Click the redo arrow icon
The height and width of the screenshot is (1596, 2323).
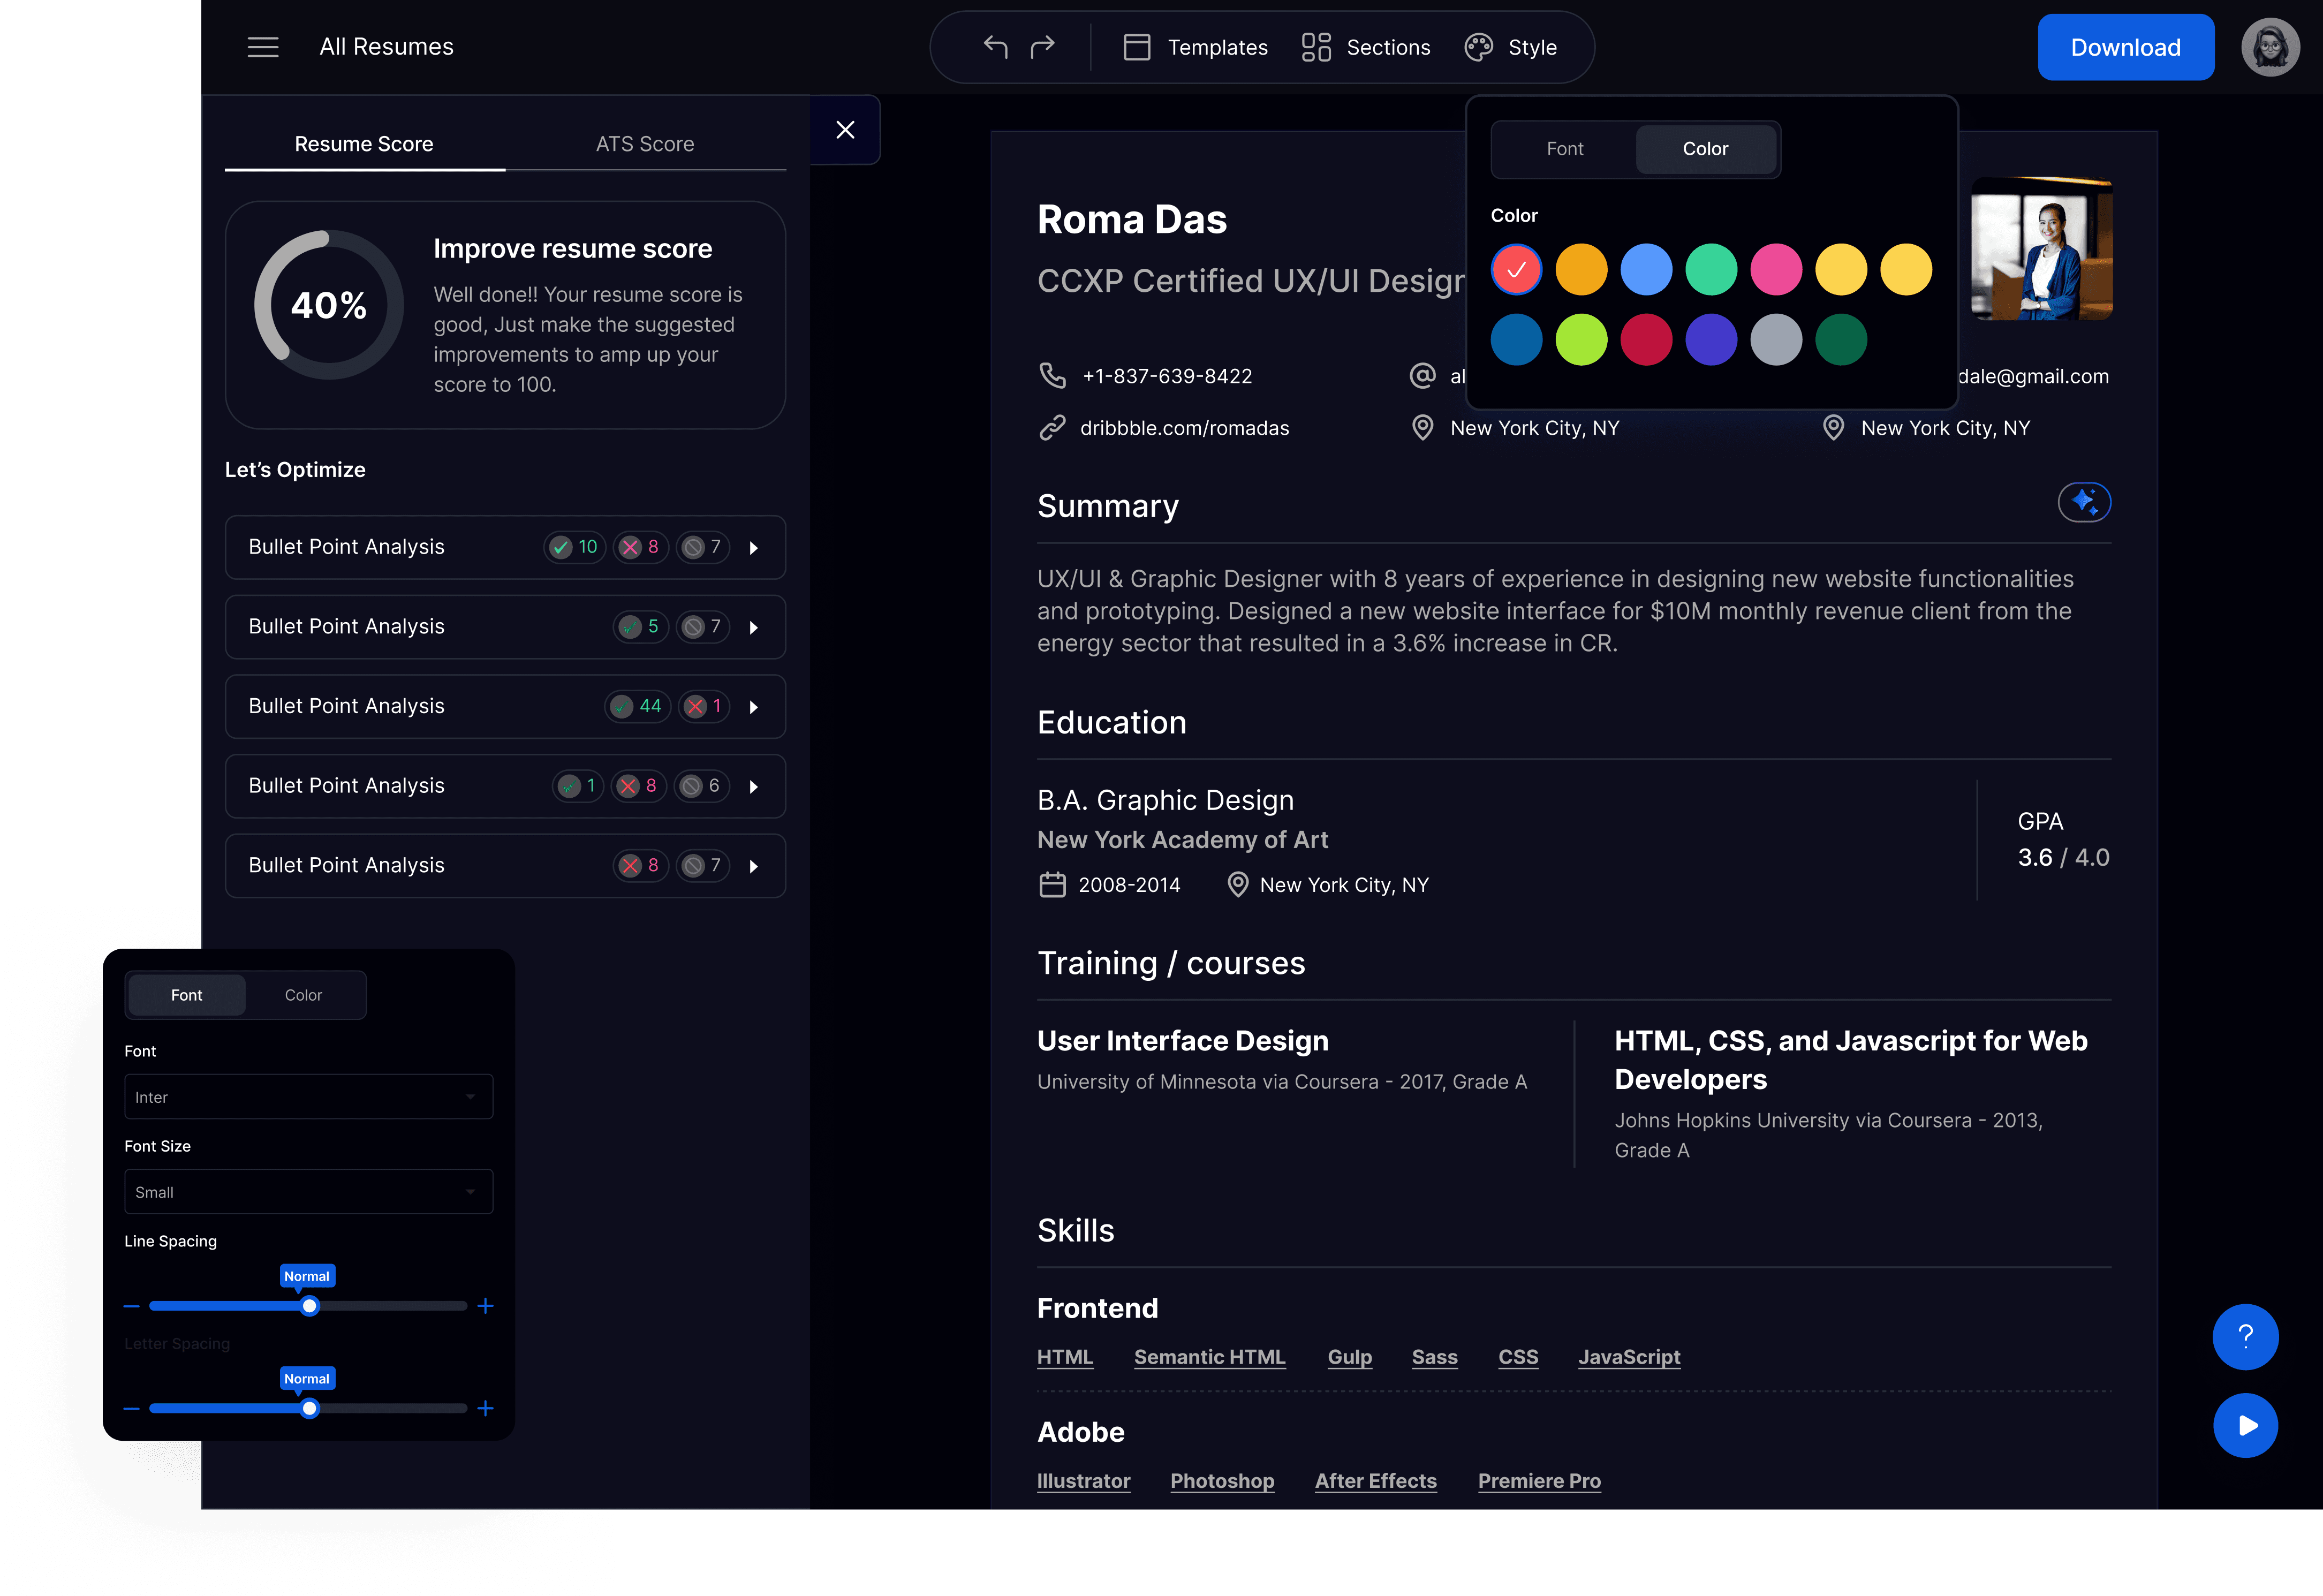[1043, 47]
